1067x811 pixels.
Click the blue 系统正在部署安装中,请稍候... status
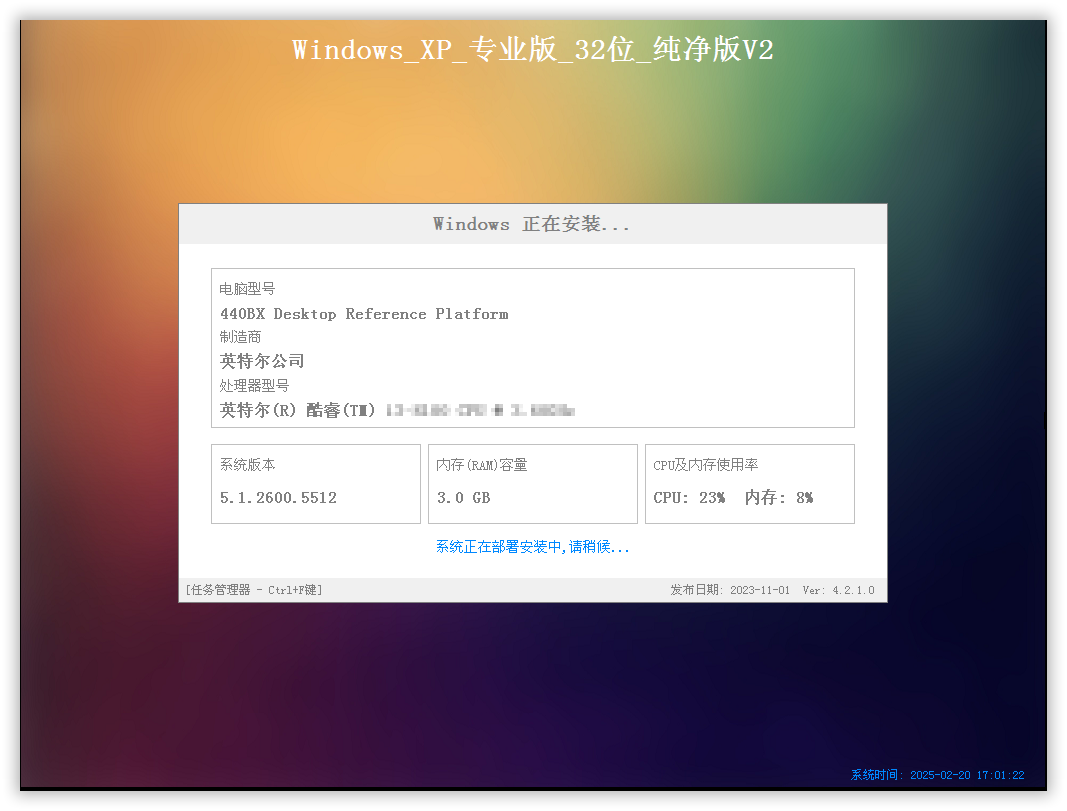[x=532, y=547]
